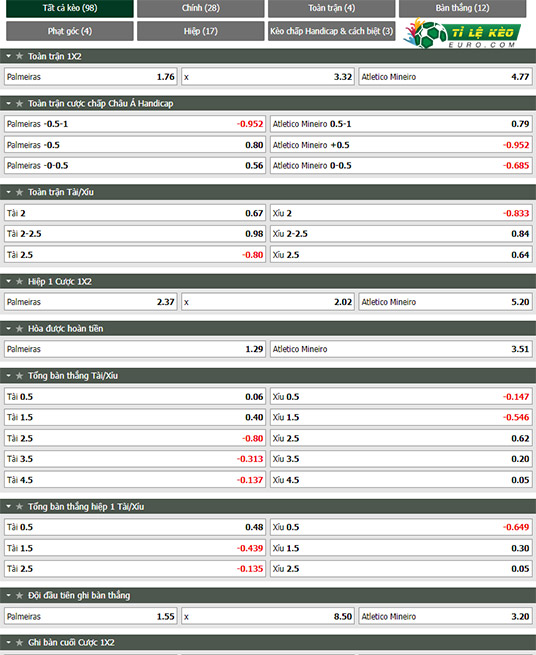Switch to the Chính (28) tab
Image resolution: width=536 pixels, height=655 pixels.
pos(201,8)
